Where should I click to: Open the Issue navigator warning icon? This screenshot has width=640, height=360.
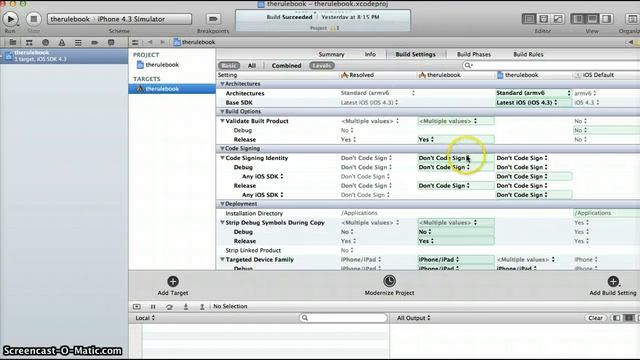tap(62, 42)
